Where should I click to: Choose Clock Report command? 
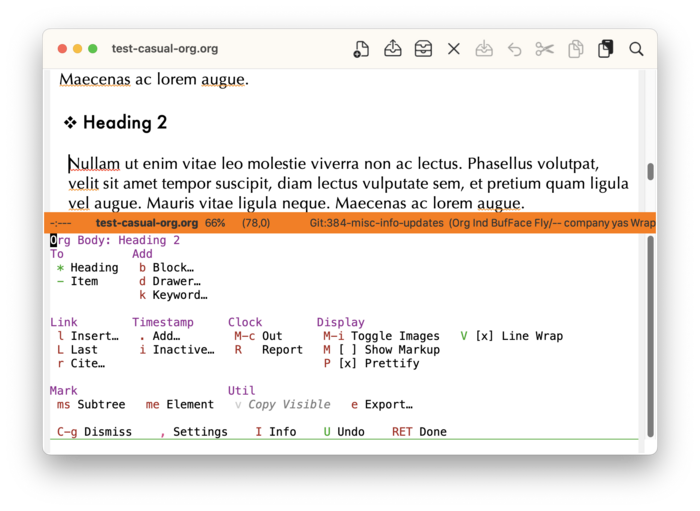[x=268, y=350]
